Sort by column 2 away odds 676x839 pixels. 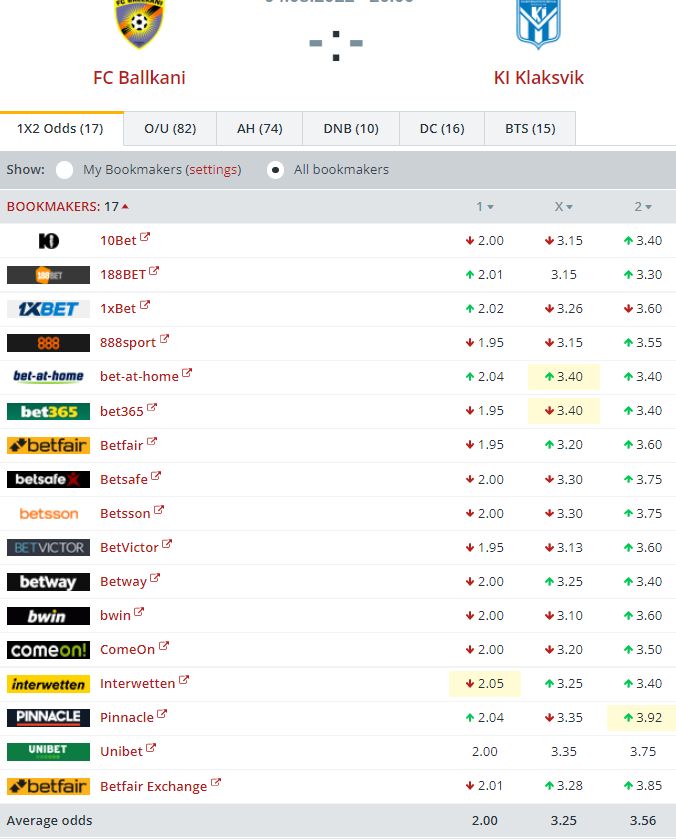tap(643, 207)
